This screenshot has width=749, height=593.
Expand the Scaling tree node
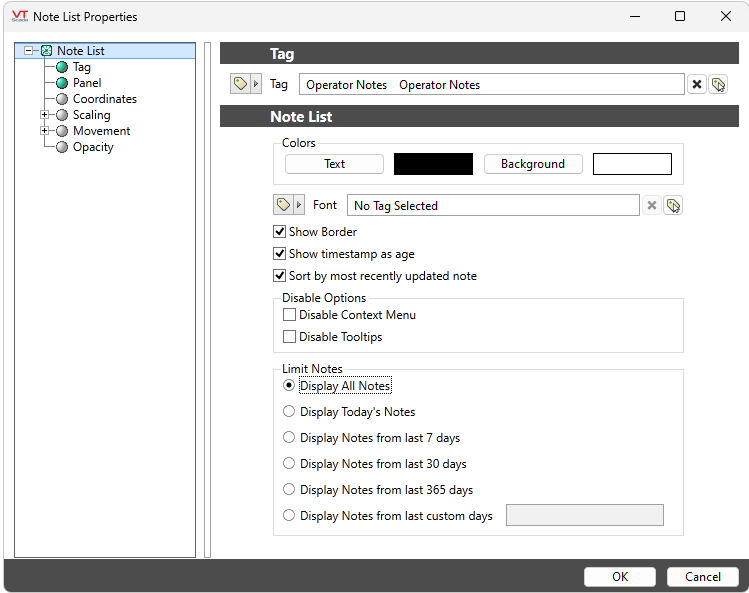[x=44, y=115]
